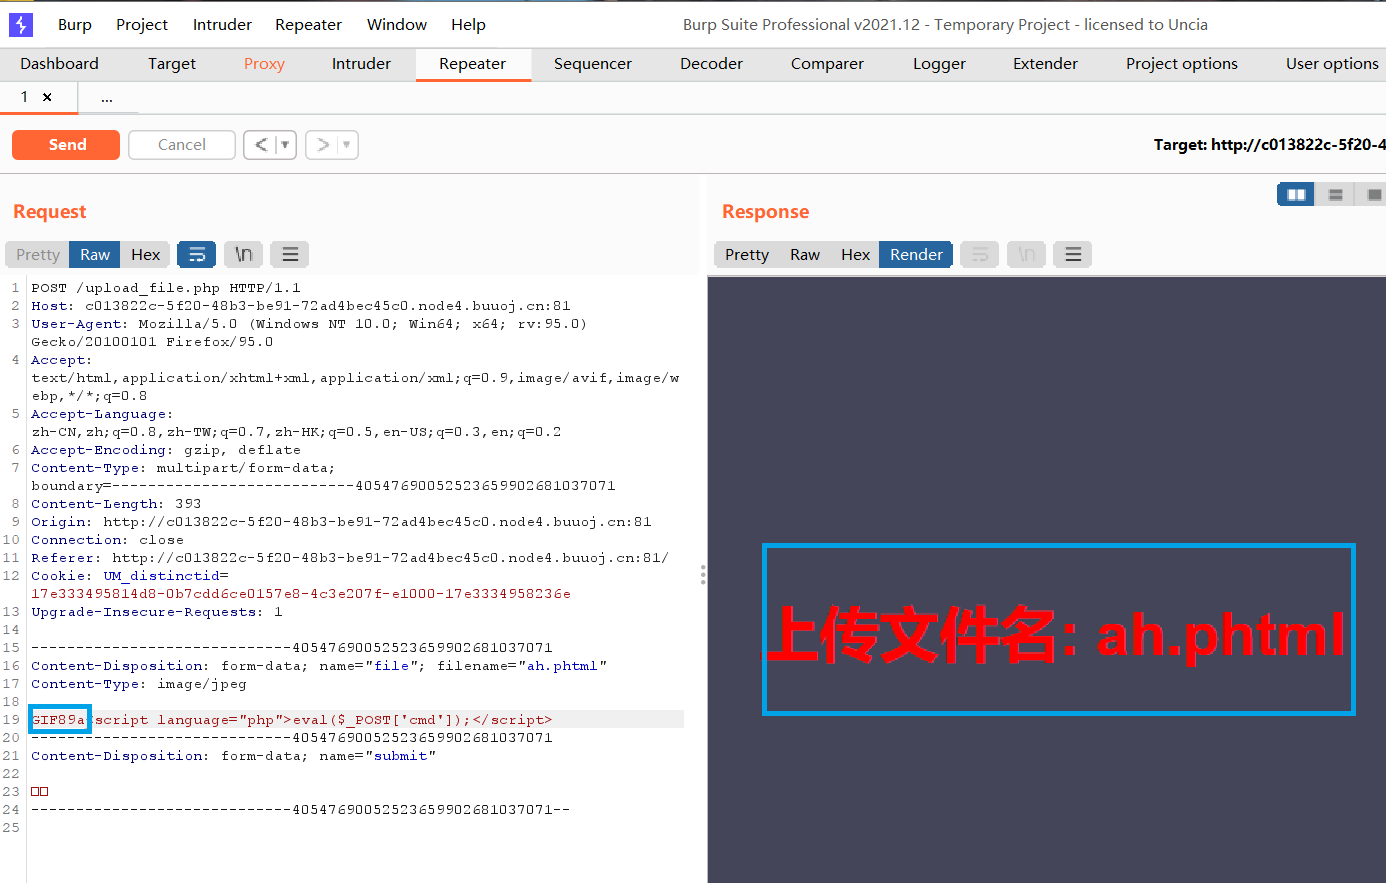Switch Response view to Pretty
Viewport: 1386px width, 883px height.
(x=747, y=255)
